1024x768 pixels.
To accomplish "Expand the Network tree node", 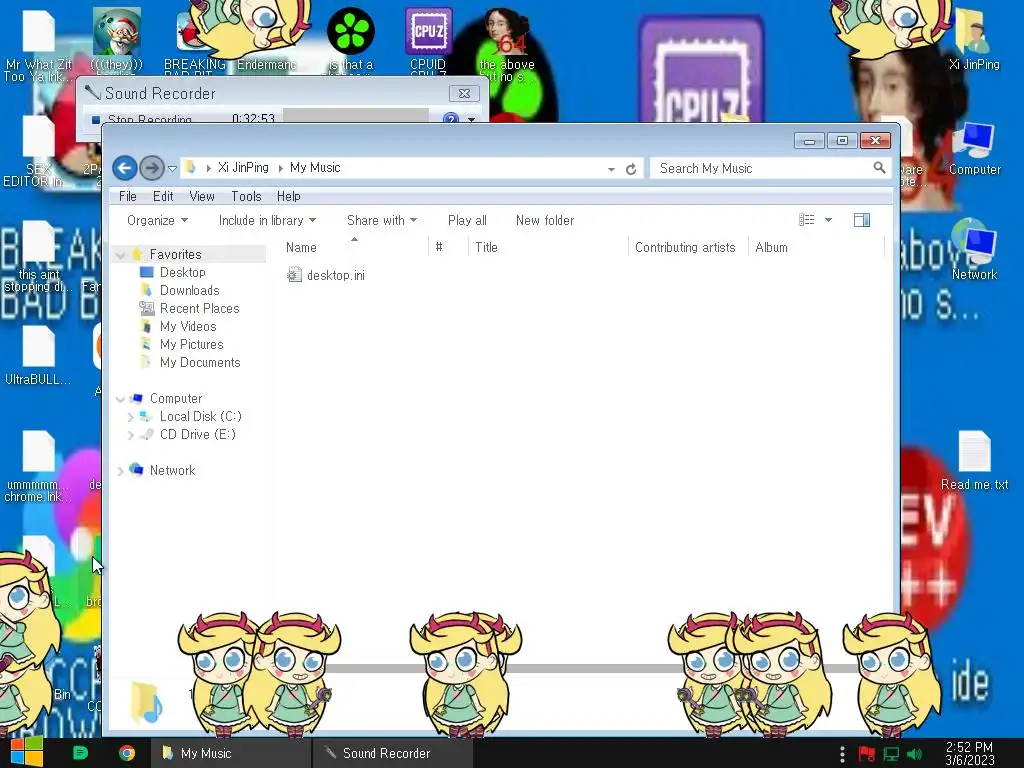I will [x=121, y=471].
